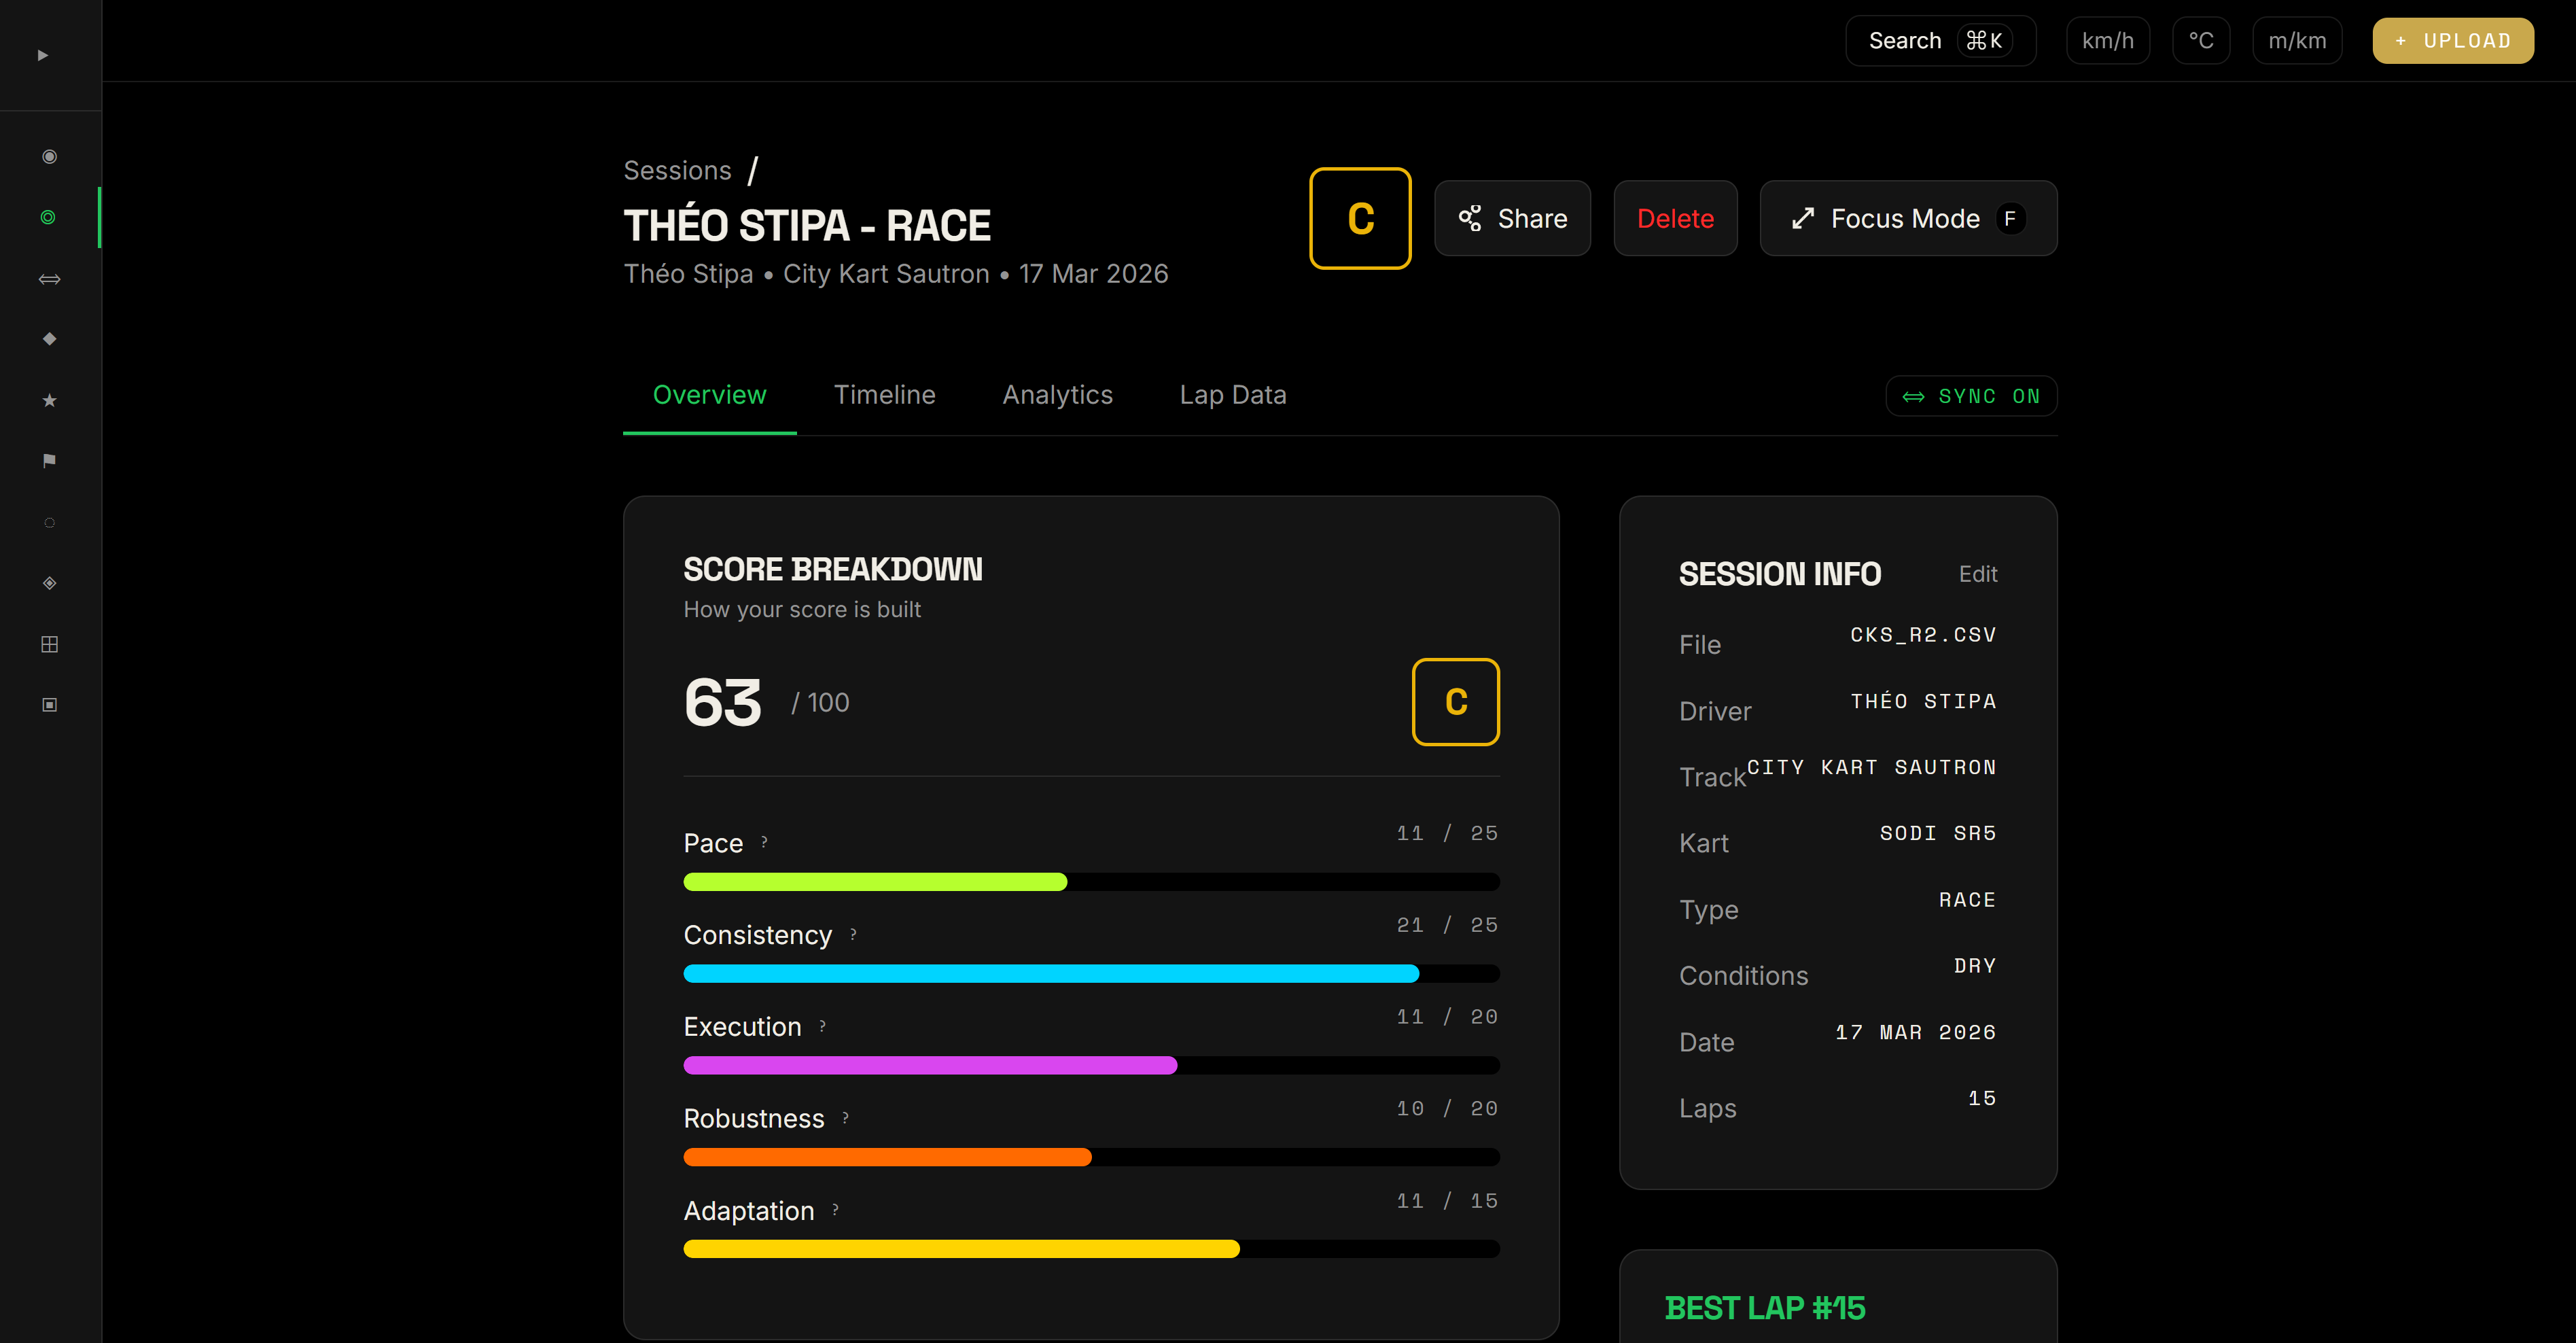Click the help icon beside Consistency
2576x1343 pixels.
click(x=853, y=934)
